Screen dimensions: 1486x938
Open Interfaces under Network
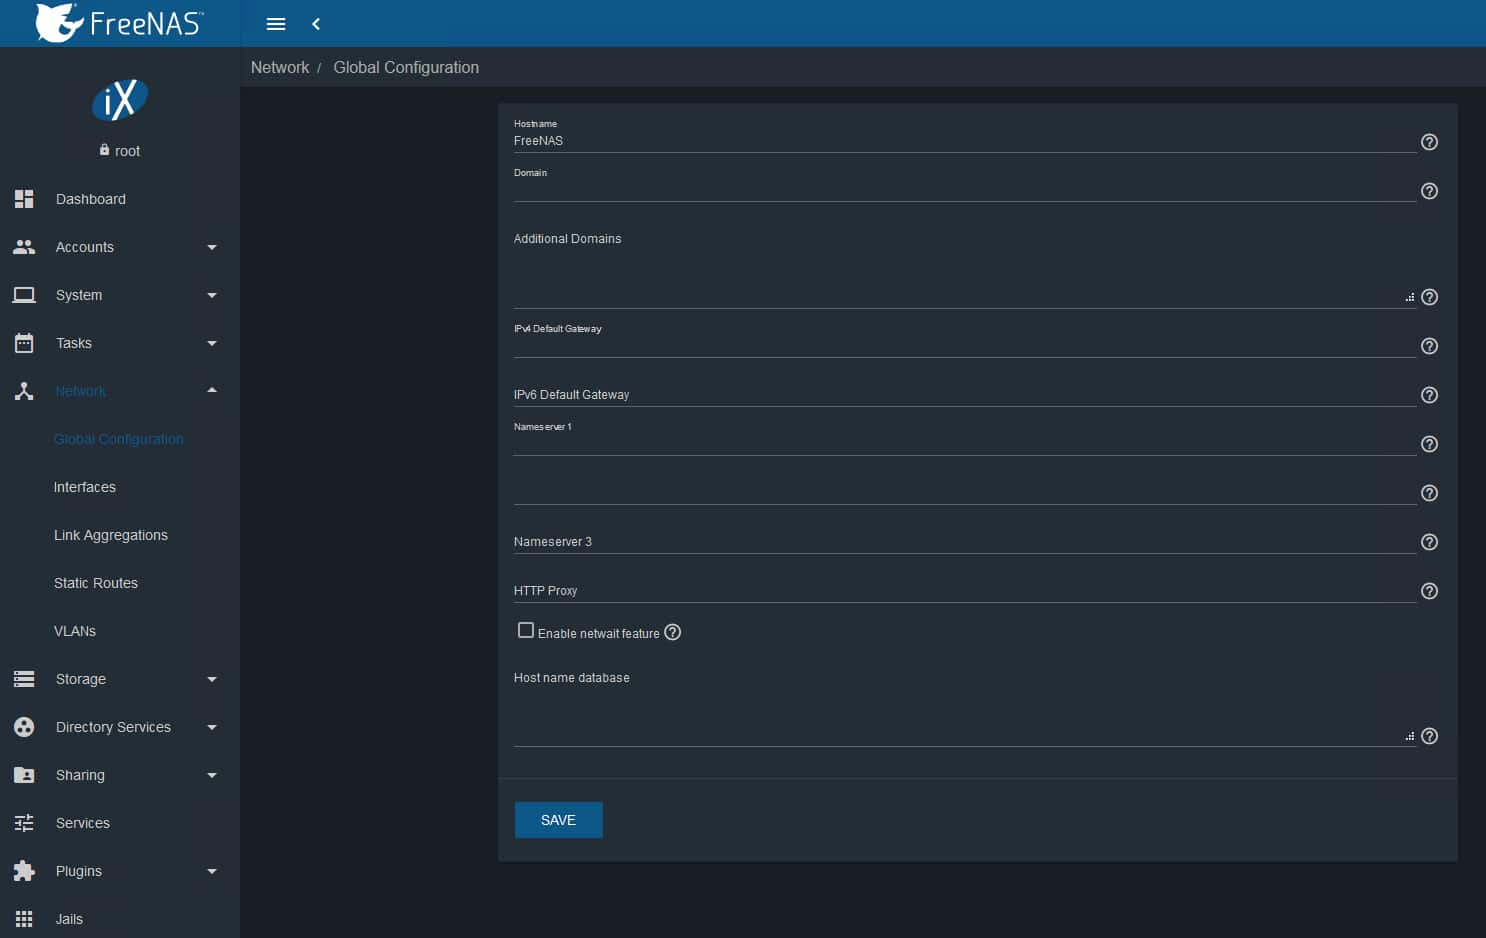coord(85,487)
